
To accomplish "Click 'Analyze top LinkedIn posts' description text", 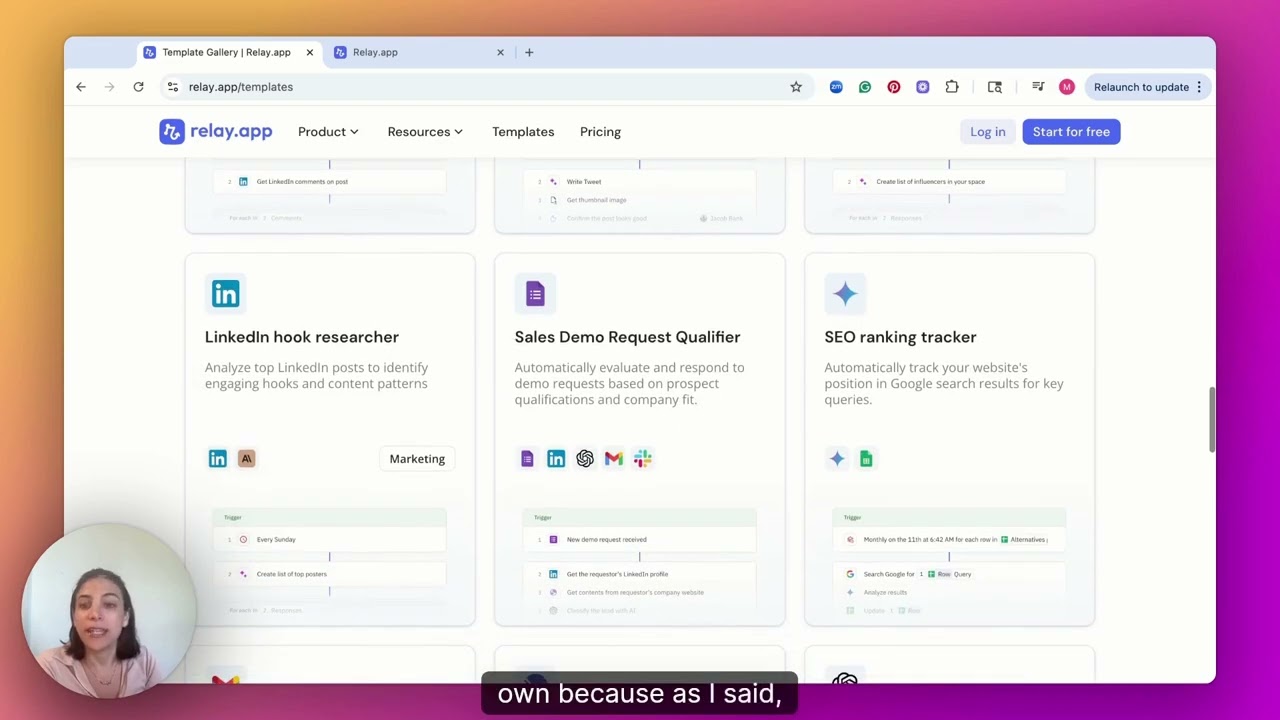I will [316, 376].
